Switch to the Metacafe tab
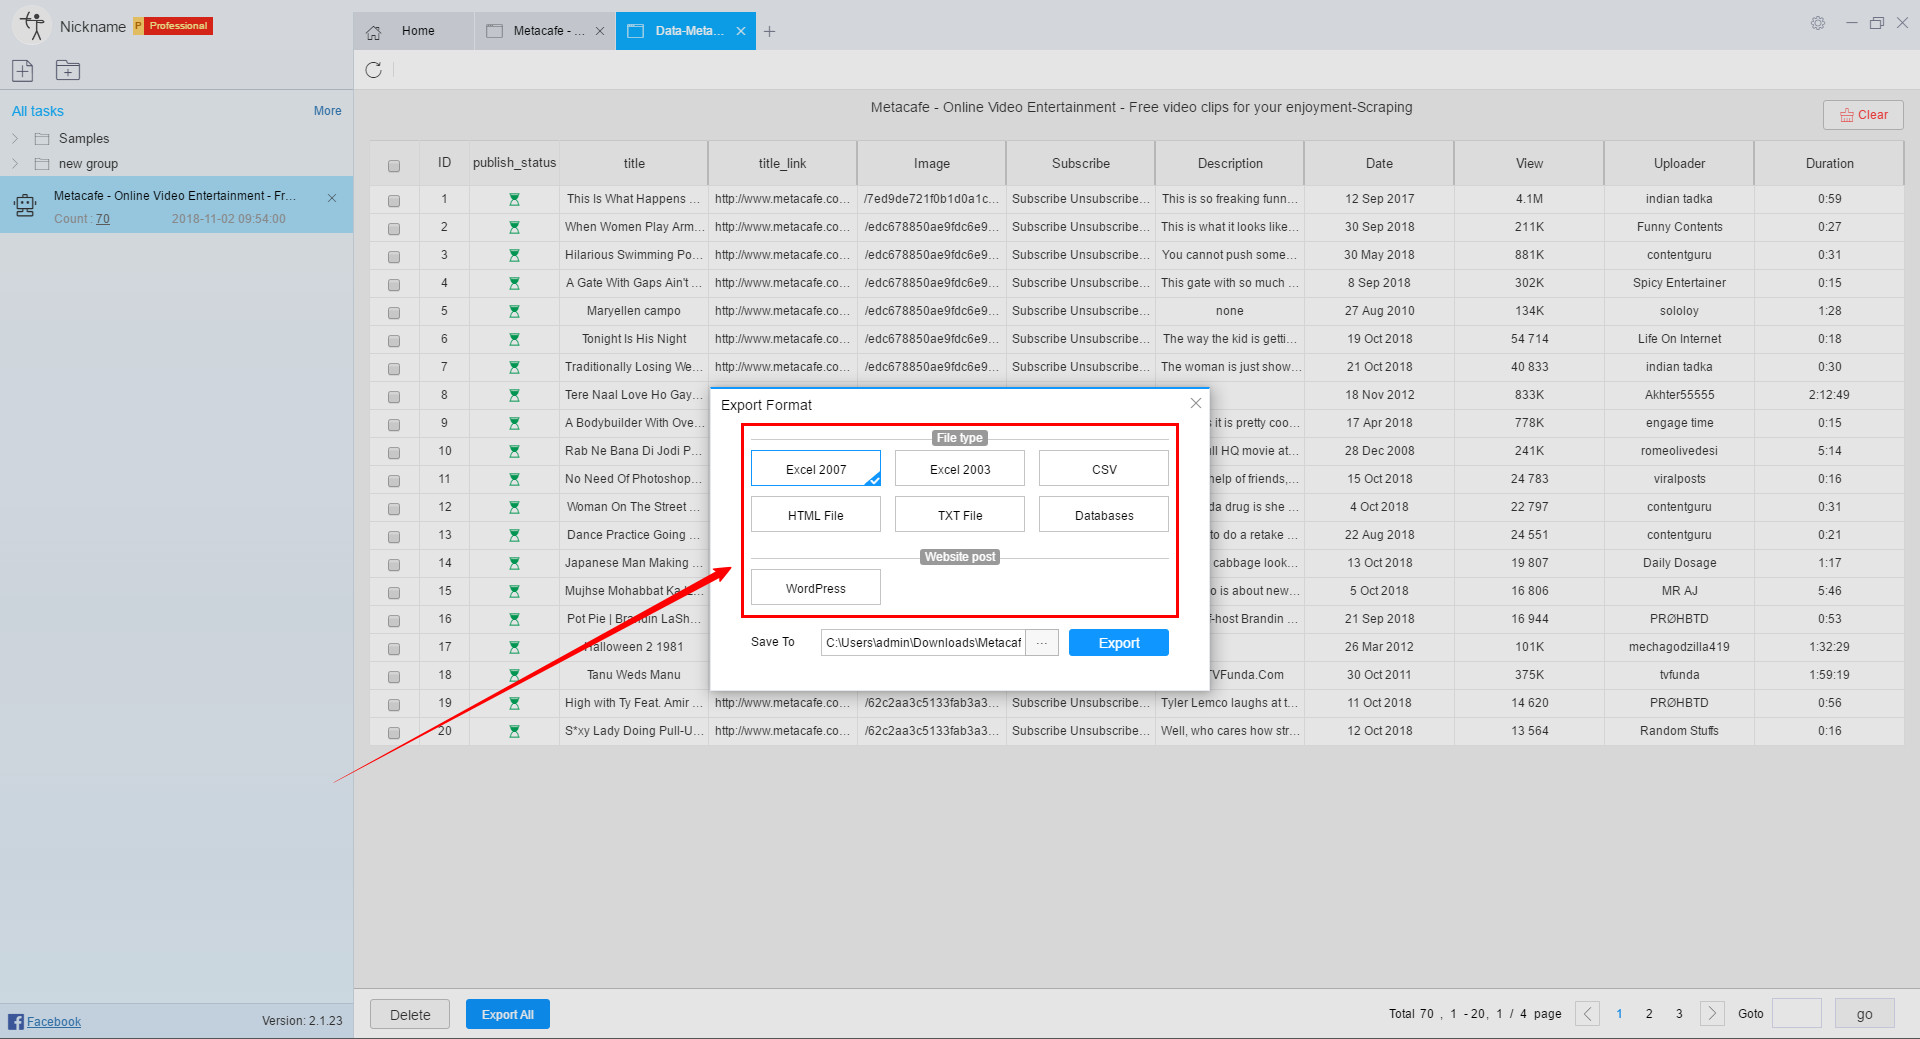 (545, 31)
